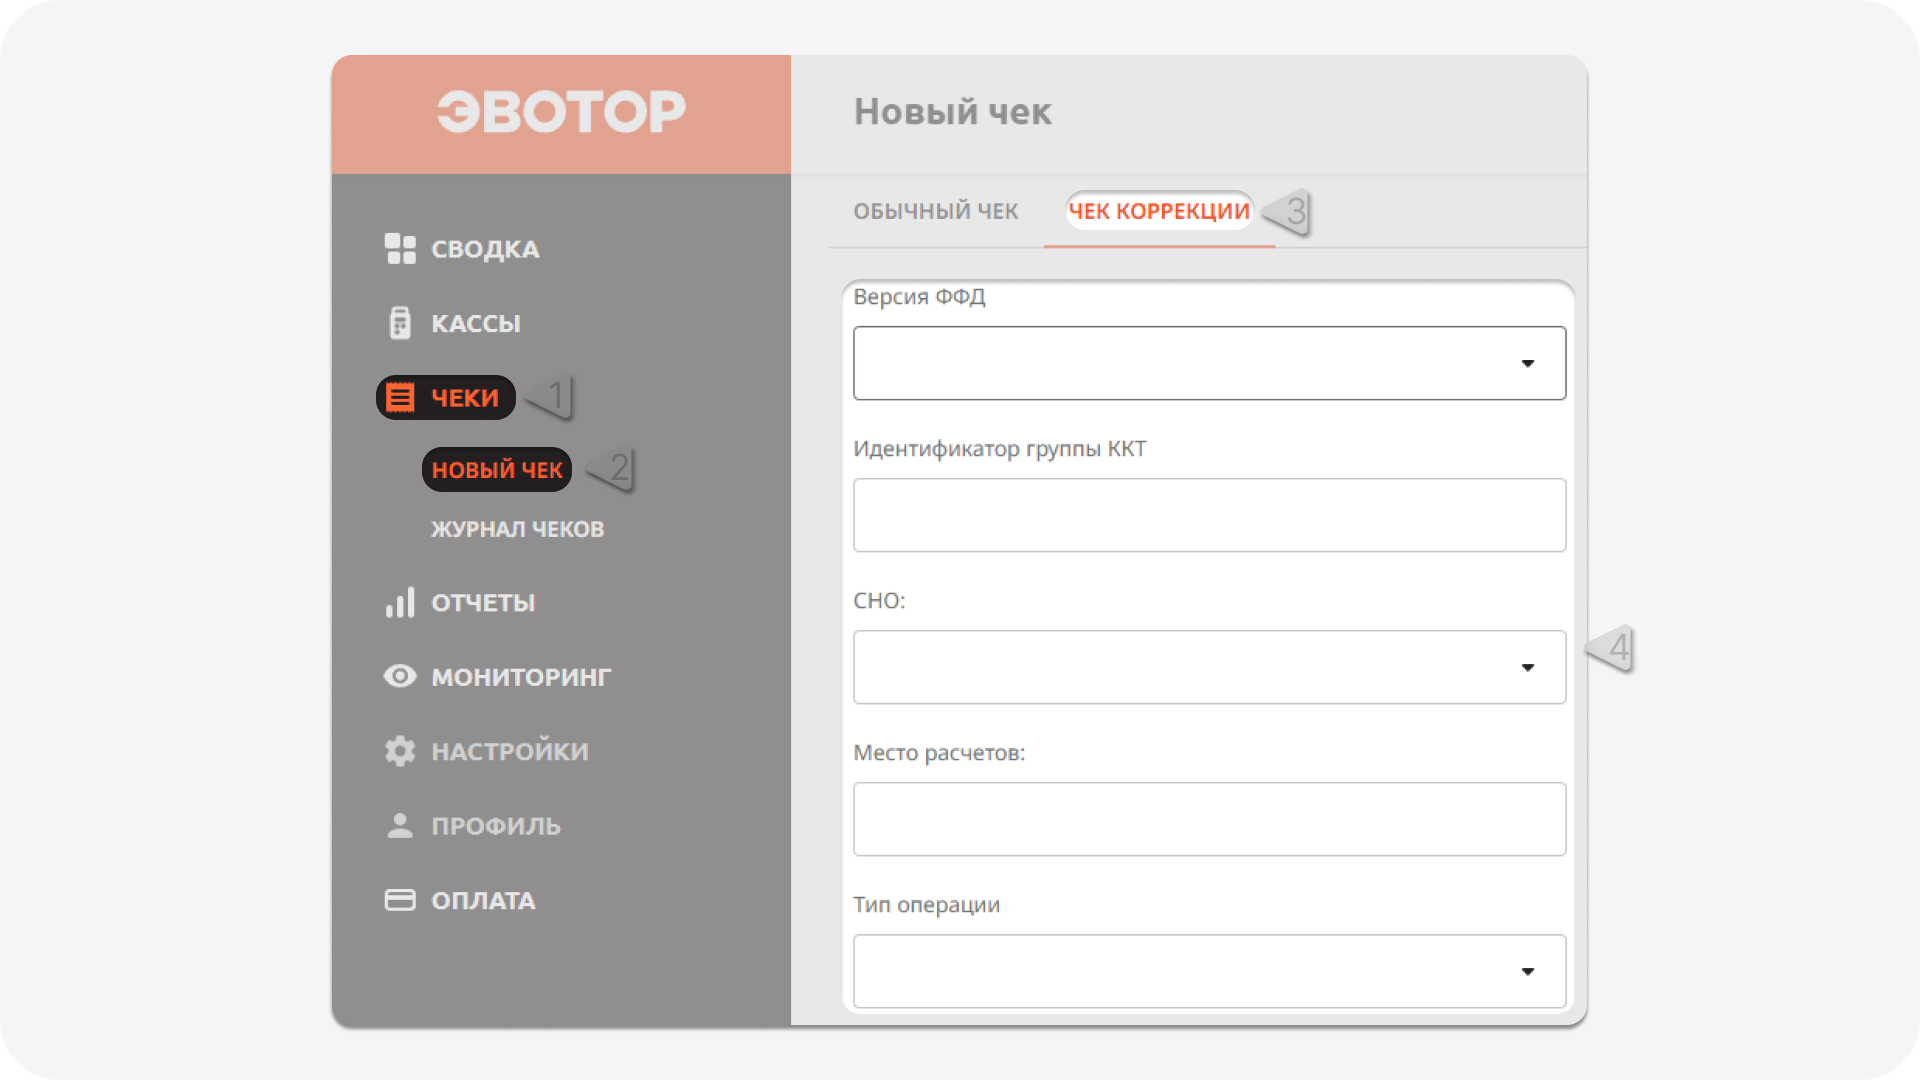The image size is (1920, 1080).
Task: Open the Кассы section from the sidebar
Action: (x=475, y=323)
